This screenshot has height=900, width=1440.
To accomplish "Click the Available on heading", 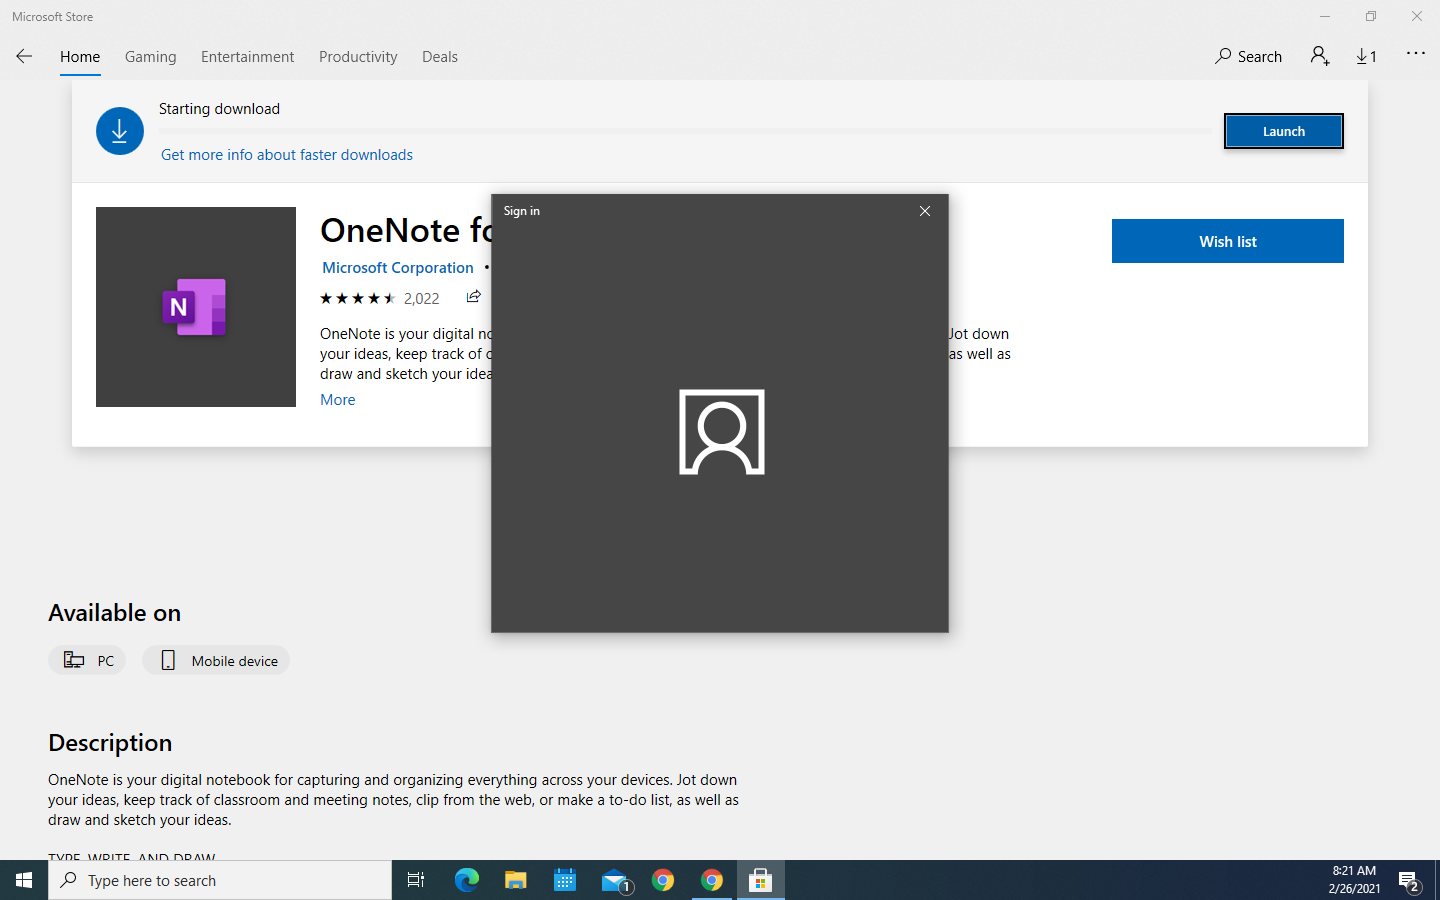I will pos(115,613).
